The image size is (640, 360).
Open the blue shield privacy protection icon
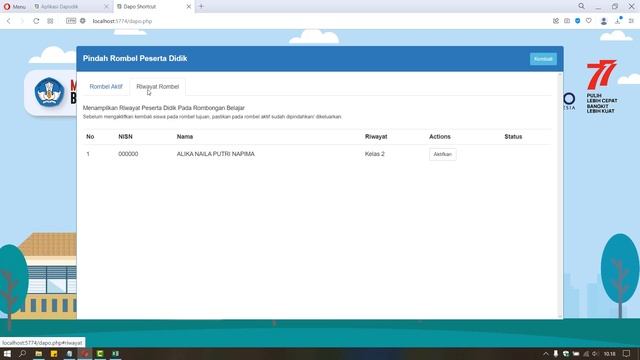[x=578, y=21]
